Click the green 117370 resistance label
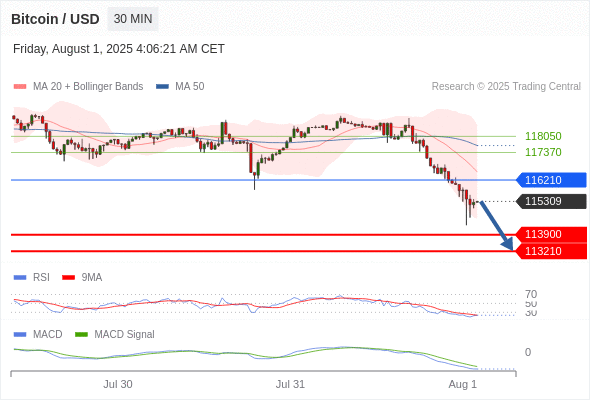Screen dimensions: 590x400 pyautogui.click(x=543, y=152)
